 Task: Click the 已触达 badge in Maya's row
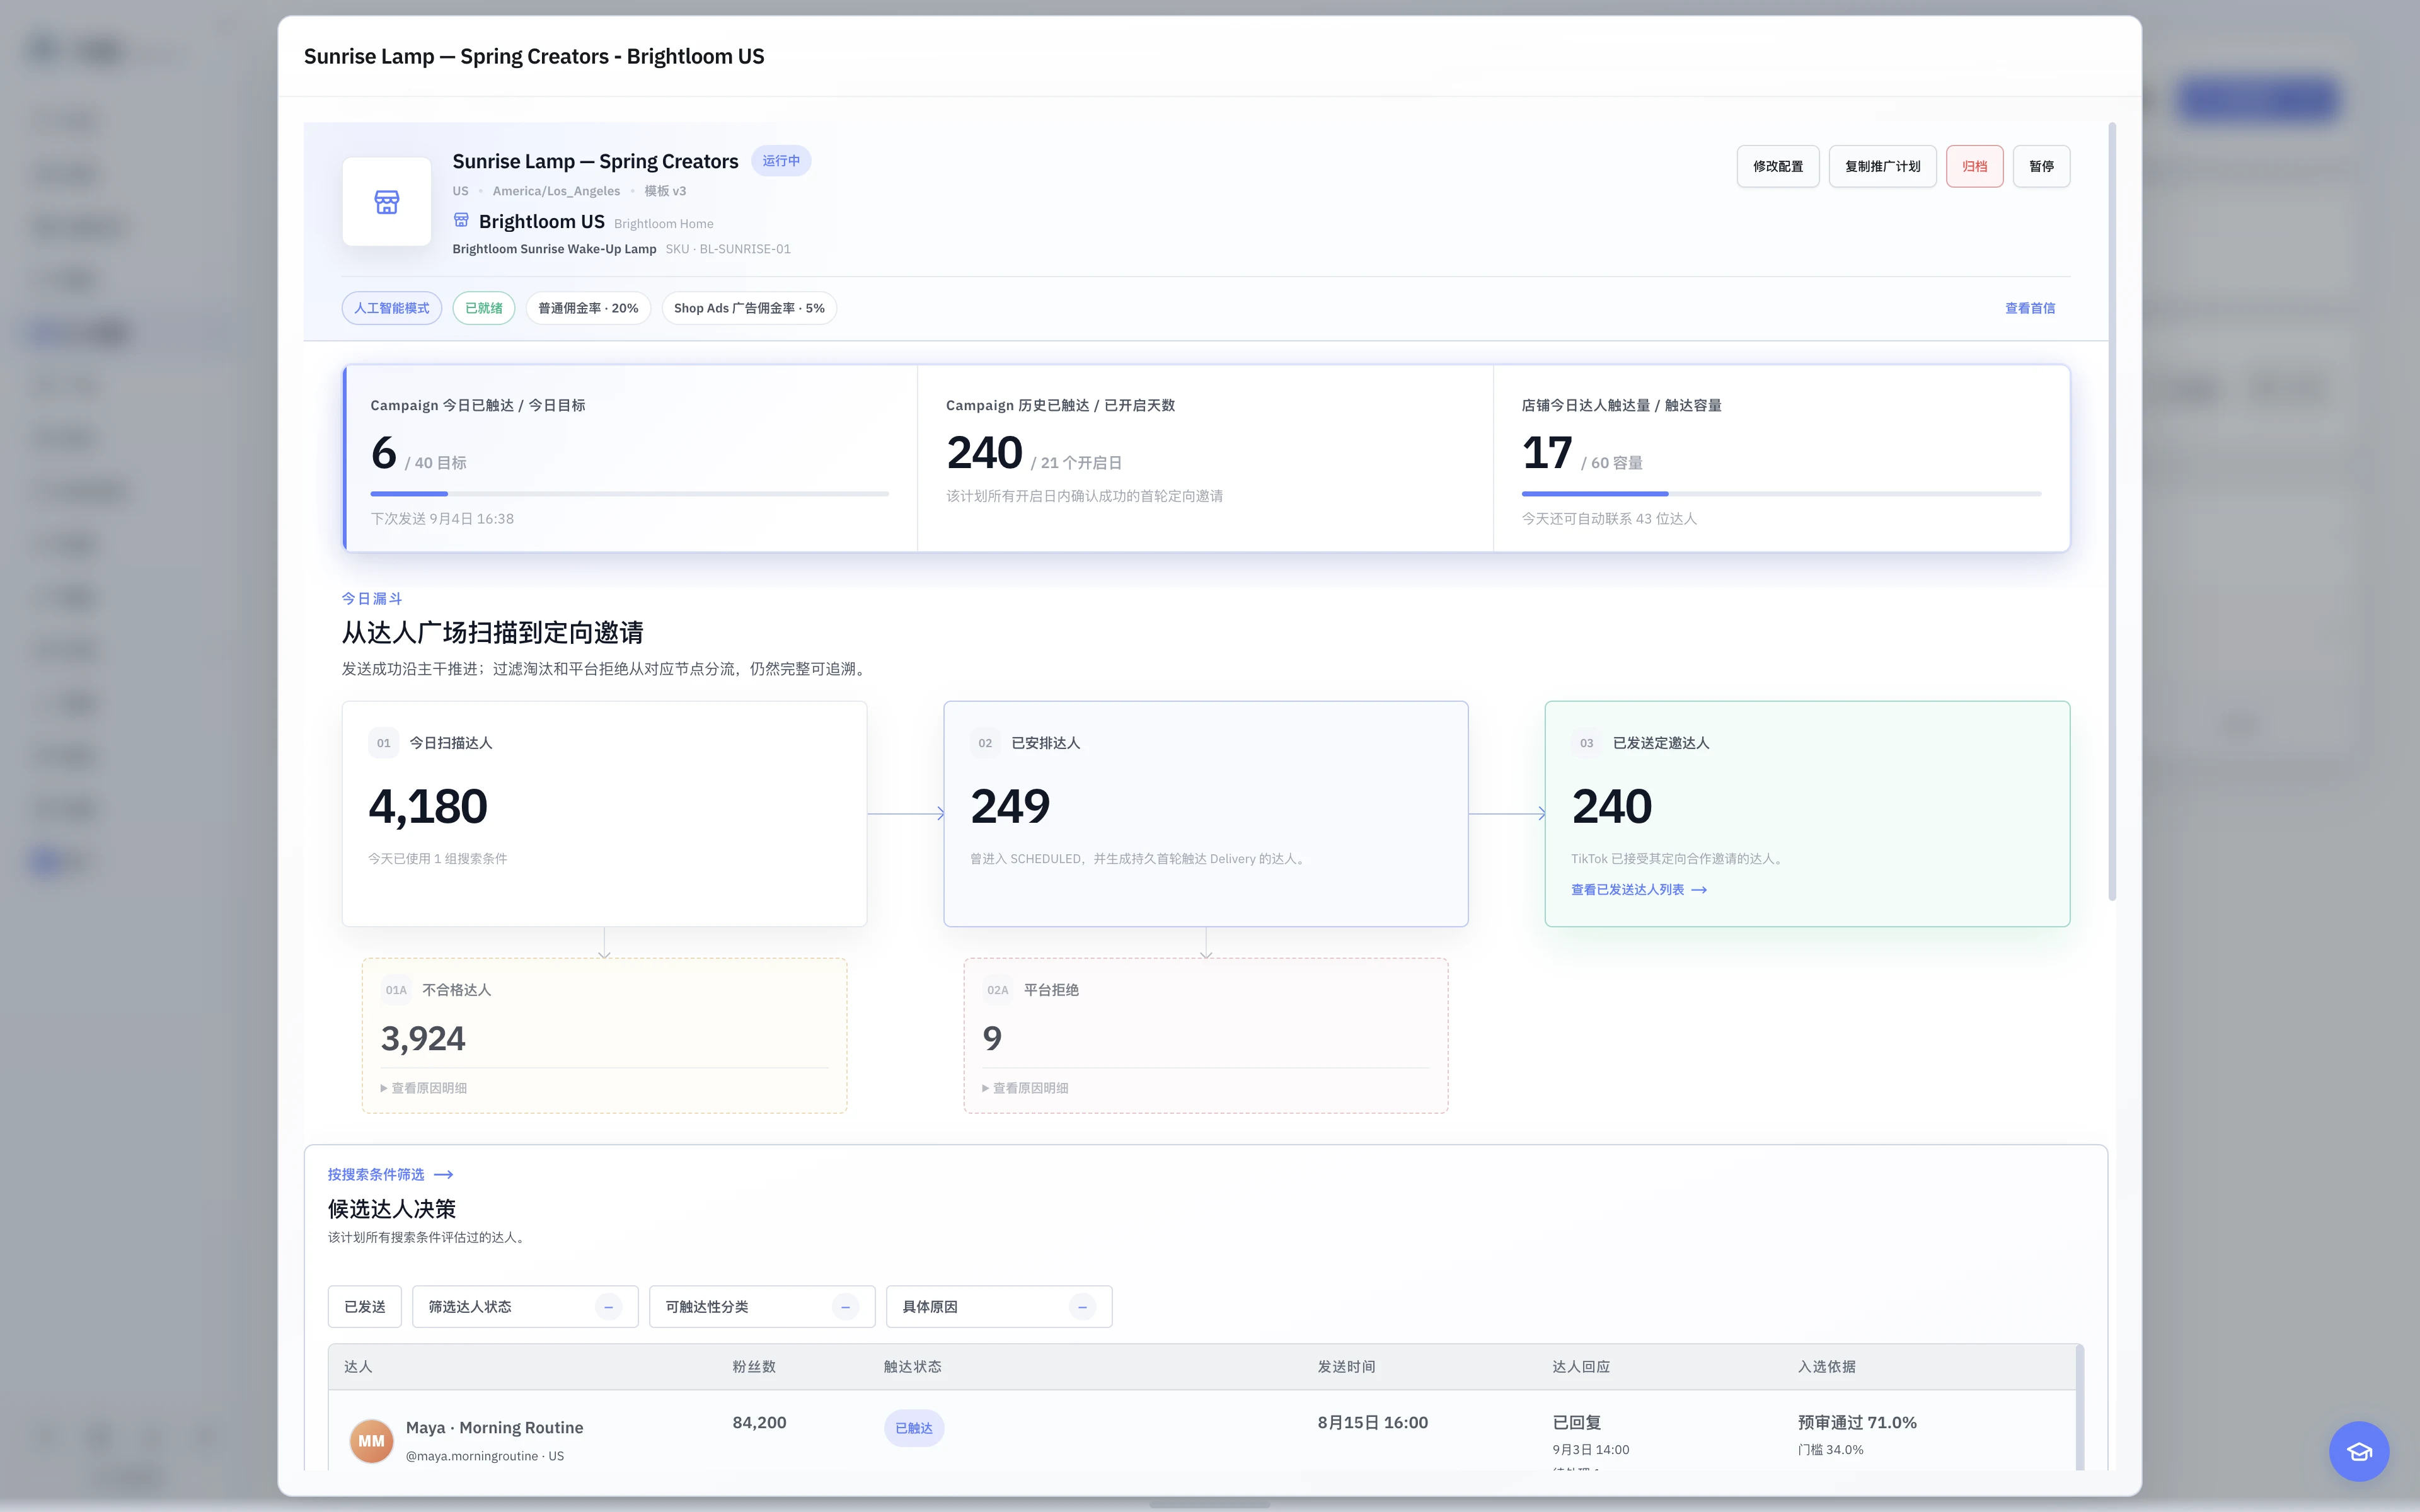(x=913, y=1427)
